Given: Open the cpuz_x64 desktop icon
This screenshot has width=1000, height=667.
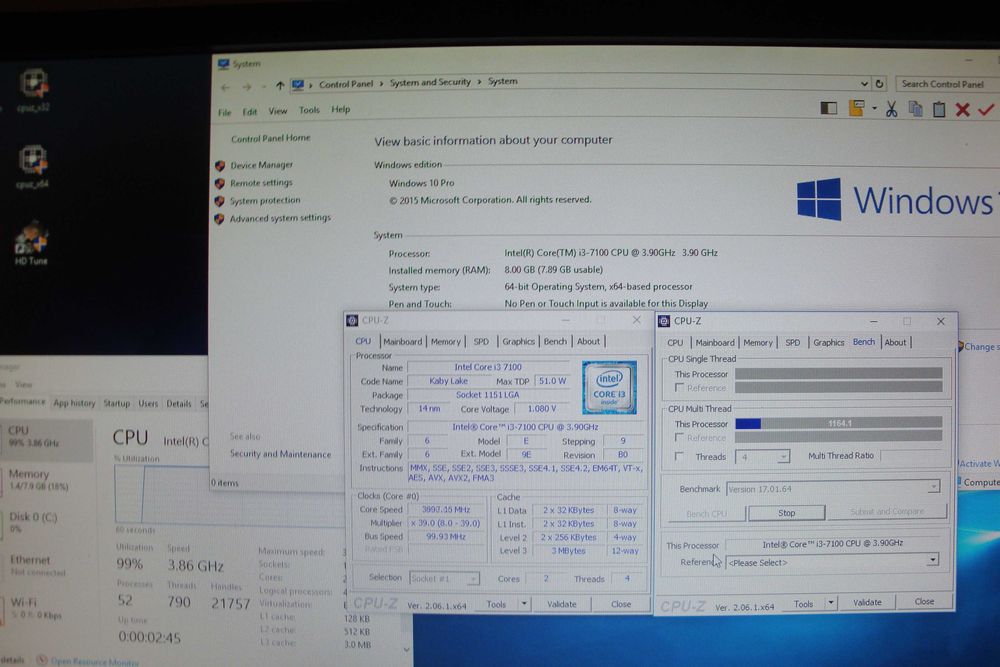Looking at the screenshot, I should [x=33, y=160].
